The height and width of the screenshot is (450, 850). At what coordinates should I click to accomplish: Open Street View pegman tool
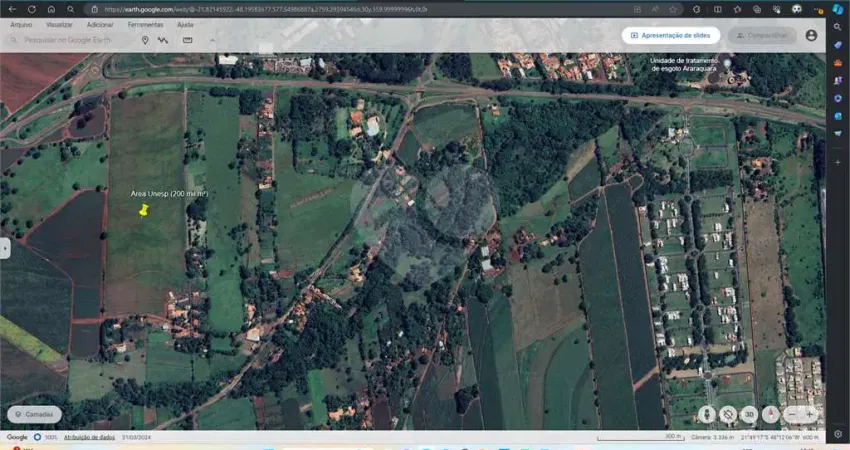707,414
